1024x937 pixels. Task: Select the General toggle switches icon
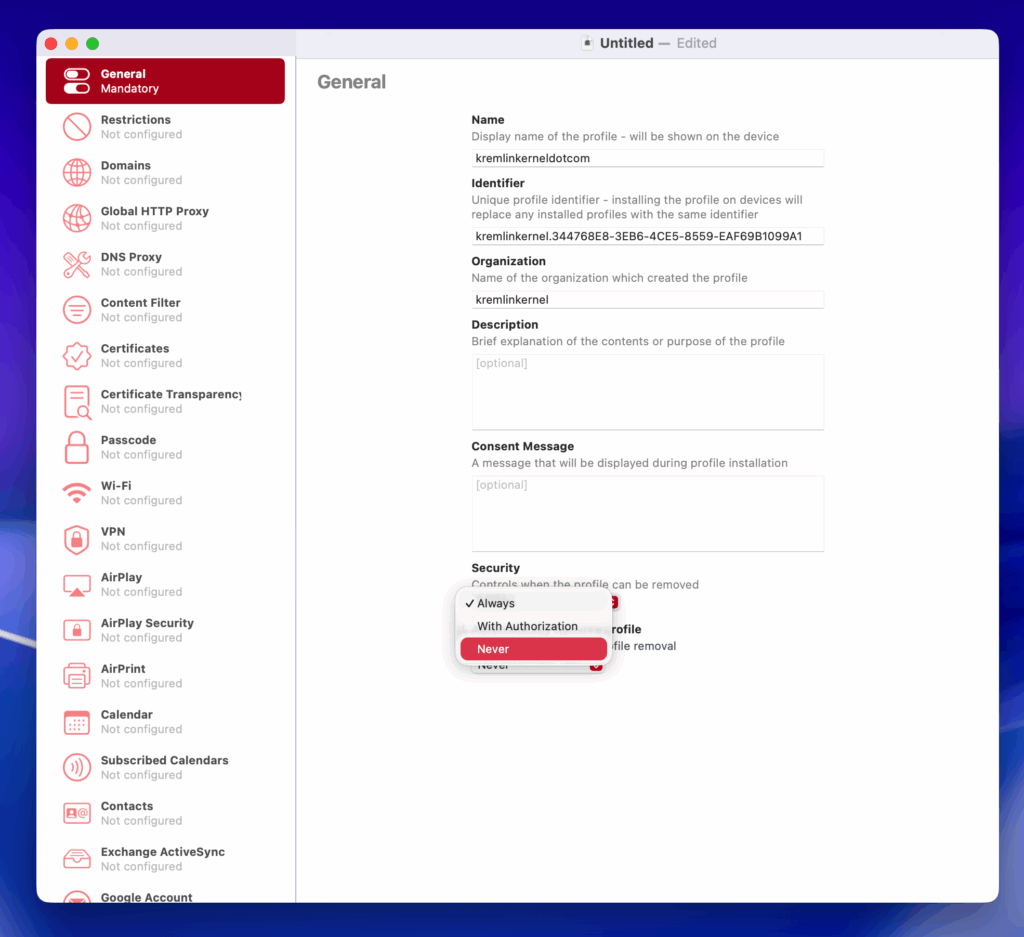[77, 81]
